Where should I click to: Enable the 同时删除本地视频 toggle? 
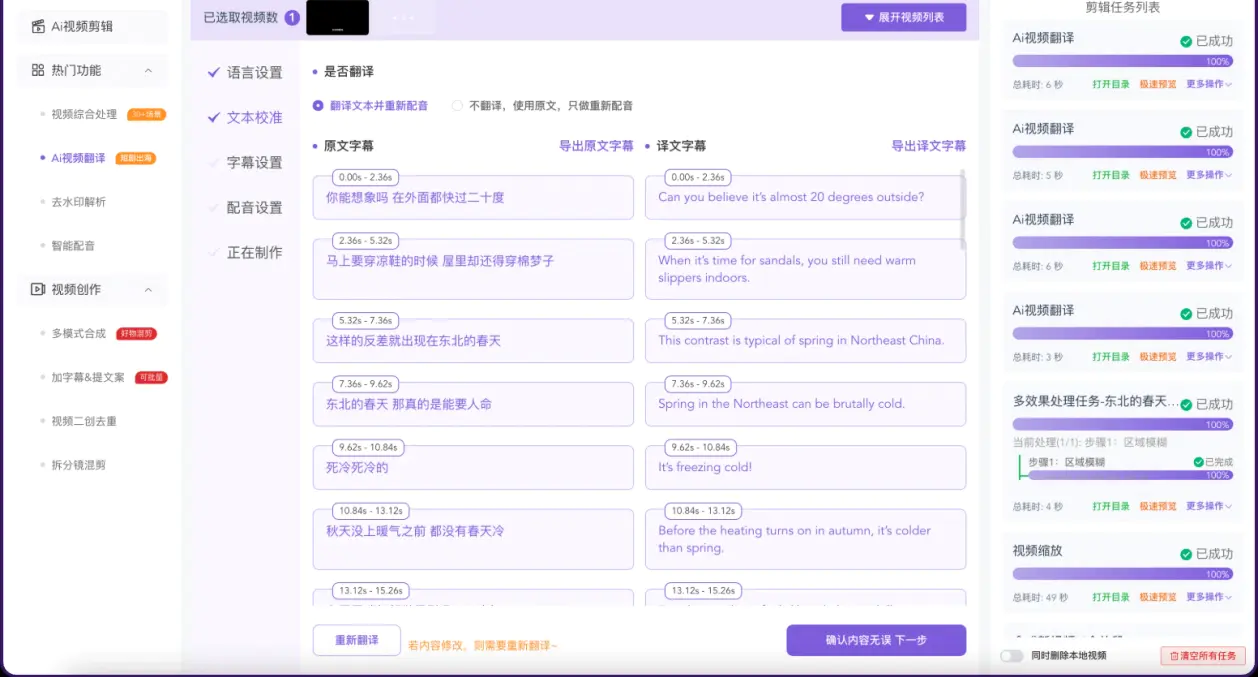(x=1011, y=656)
